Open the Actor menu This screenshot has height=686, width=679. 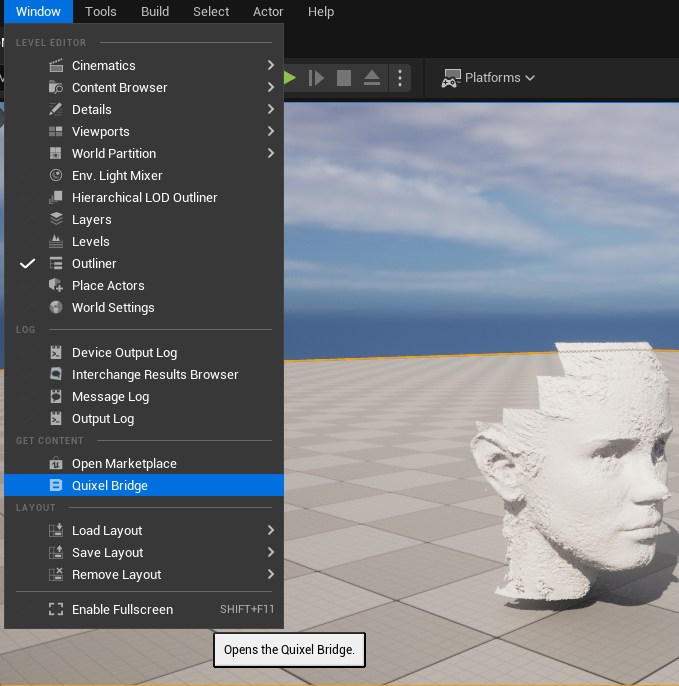coord(268,12)
